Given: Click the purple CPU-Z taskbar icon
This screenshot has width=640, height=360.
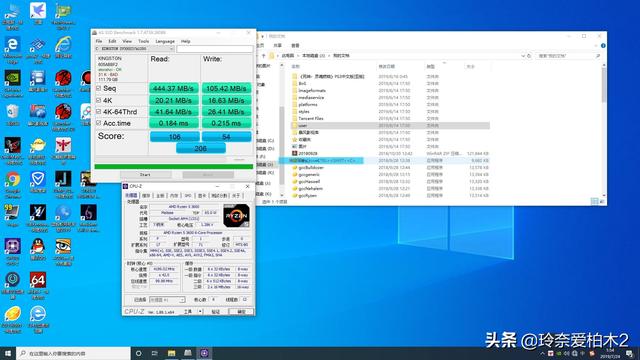Looking at the screenshot, I should coord(204,353).
